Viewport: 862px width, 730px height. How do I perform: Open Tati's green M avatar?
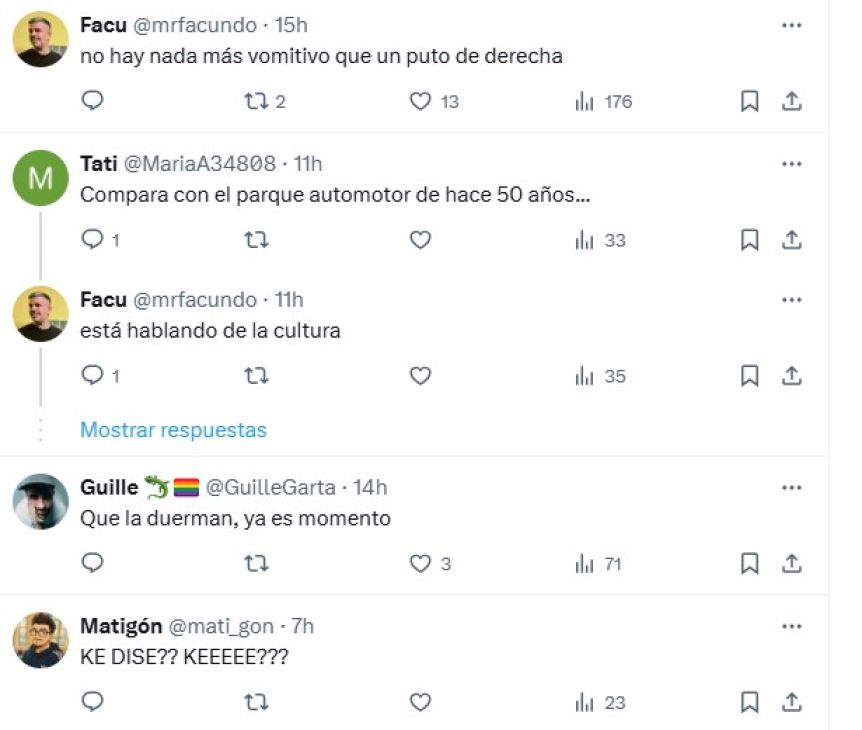(40, 178)
